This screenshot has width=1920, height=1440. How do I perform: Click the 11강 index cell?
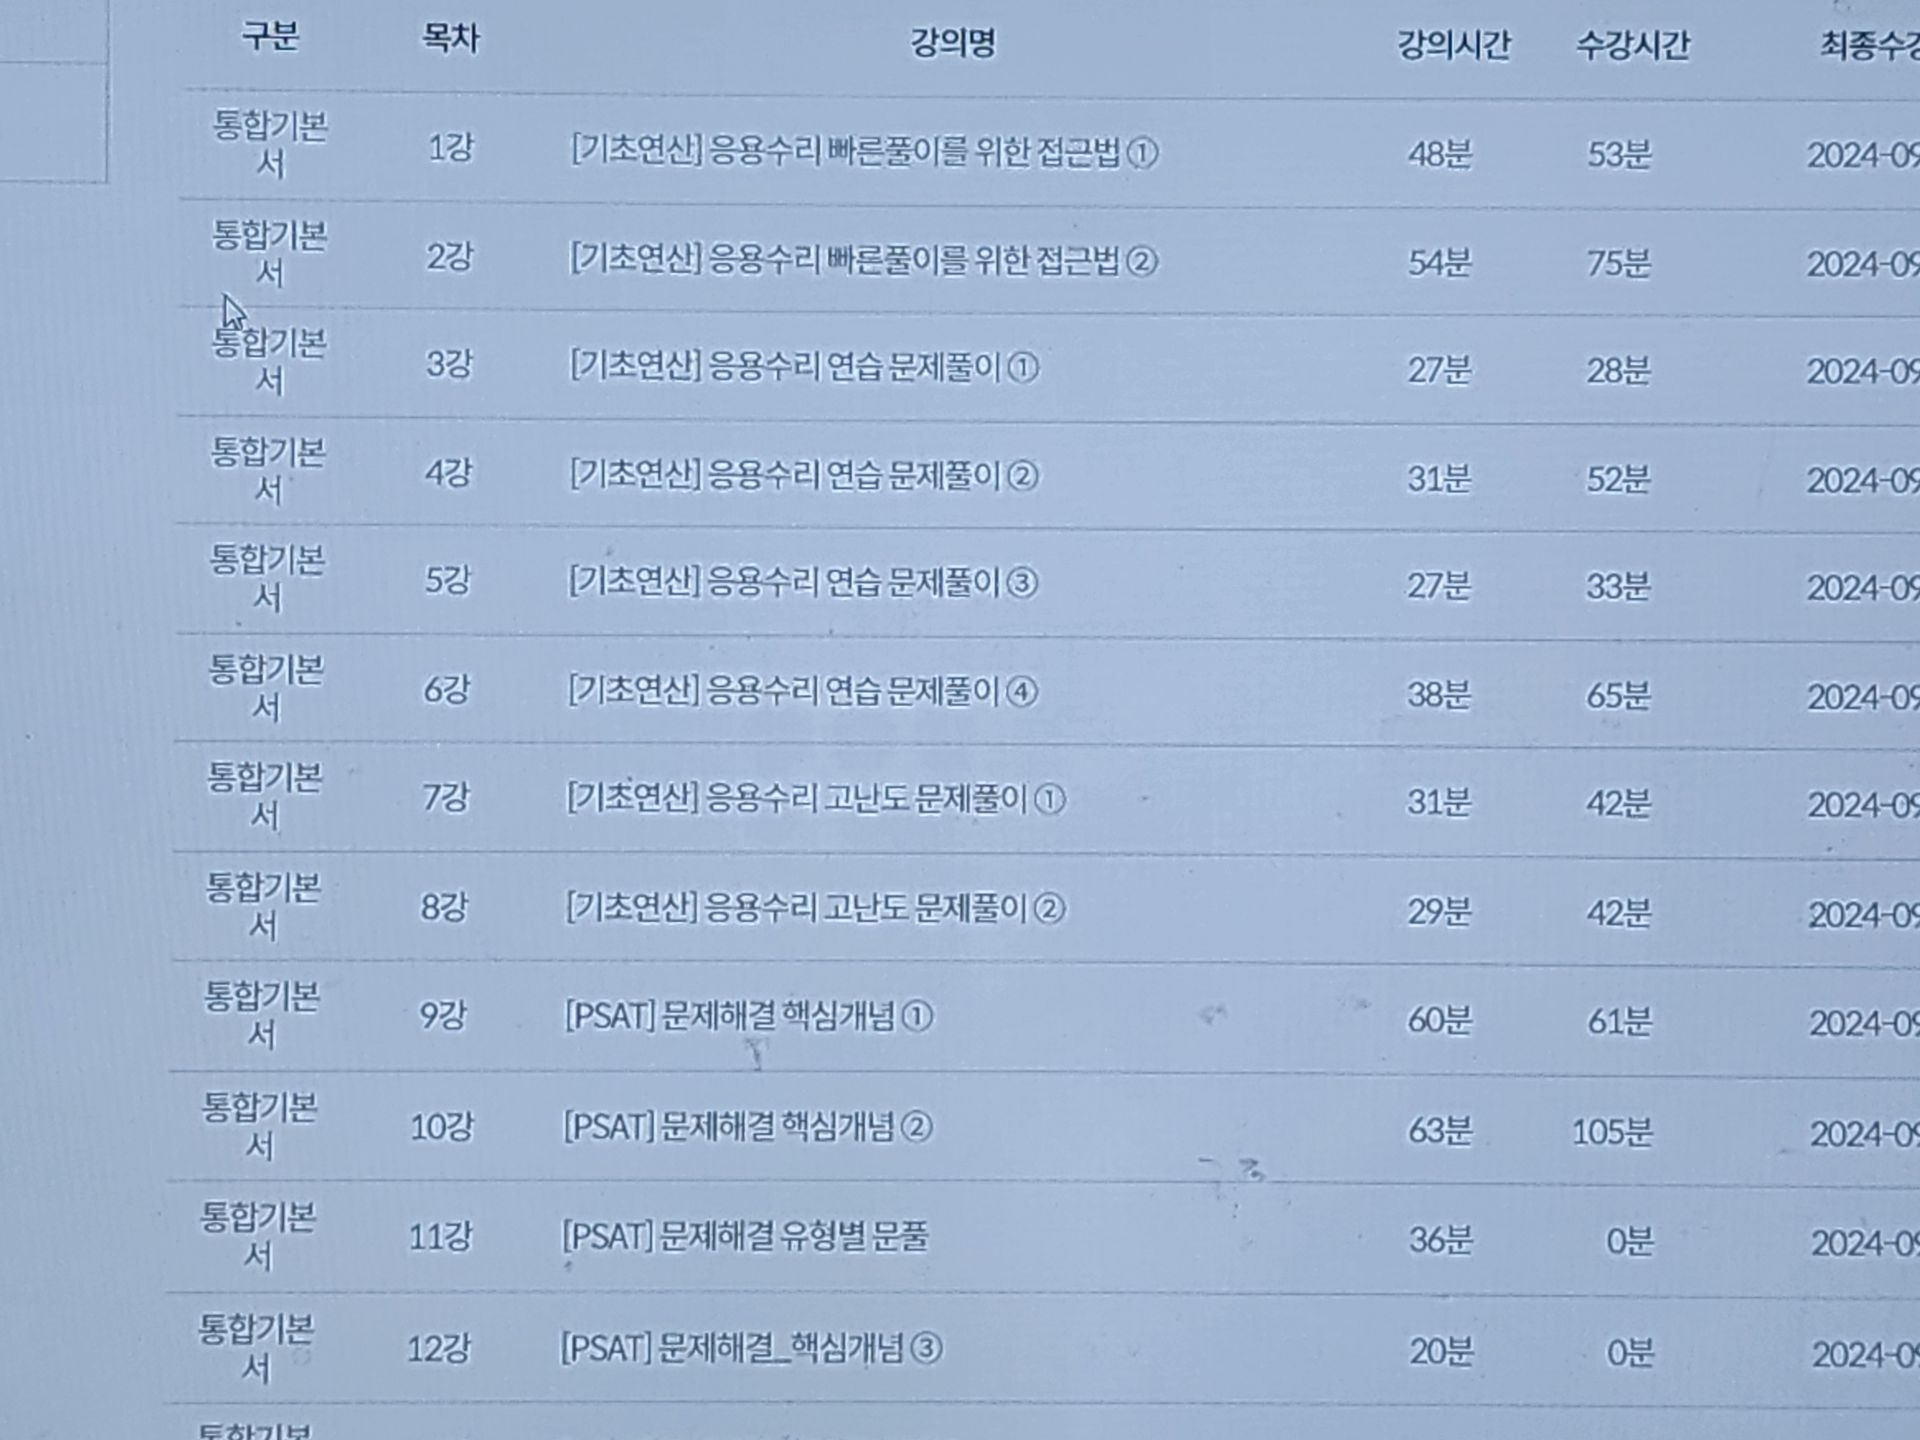click(440, 1237)
